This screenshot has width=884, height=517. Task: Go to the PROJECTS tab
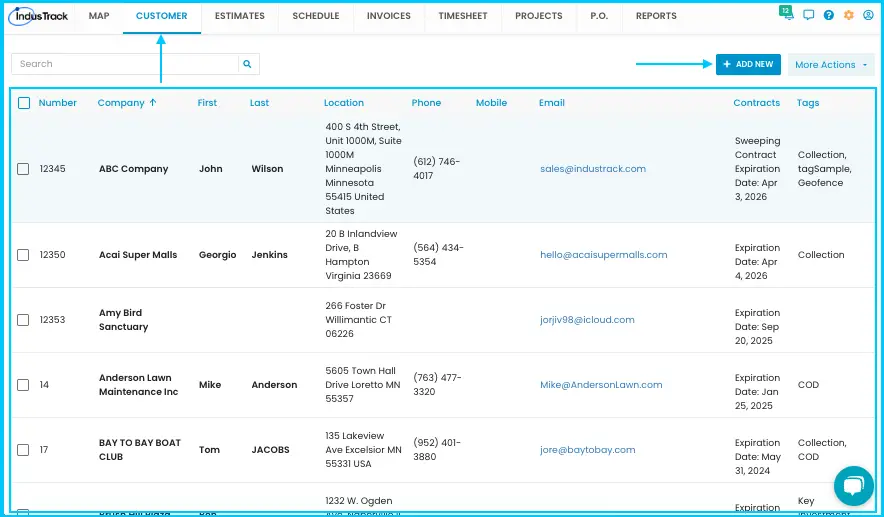[539, 16]
